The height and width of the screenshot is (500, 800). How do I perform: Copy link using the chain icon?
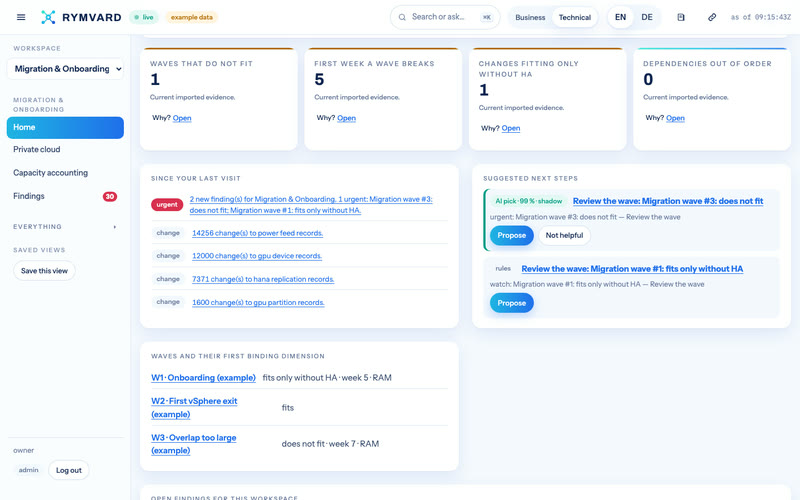pyautogui.click(x=712, y=17)
